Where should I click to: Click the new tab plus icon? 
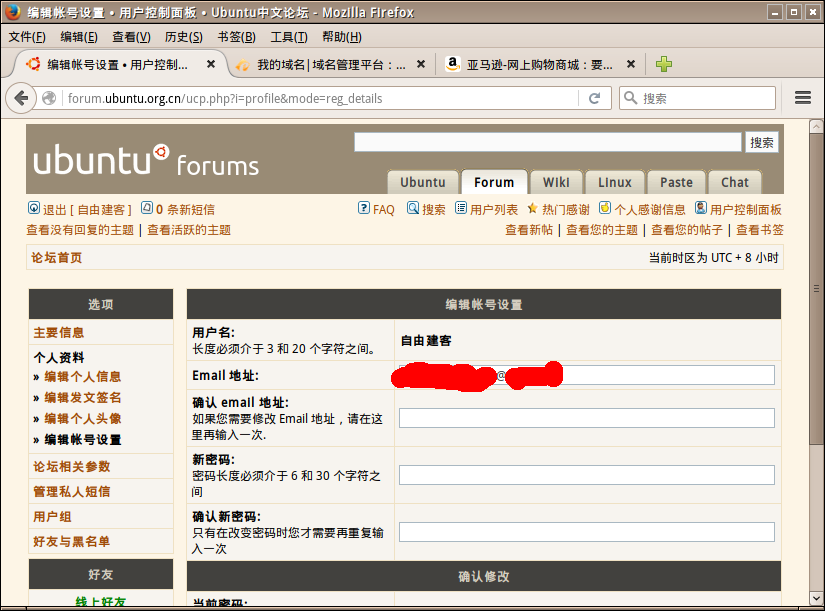click(663, 64)
